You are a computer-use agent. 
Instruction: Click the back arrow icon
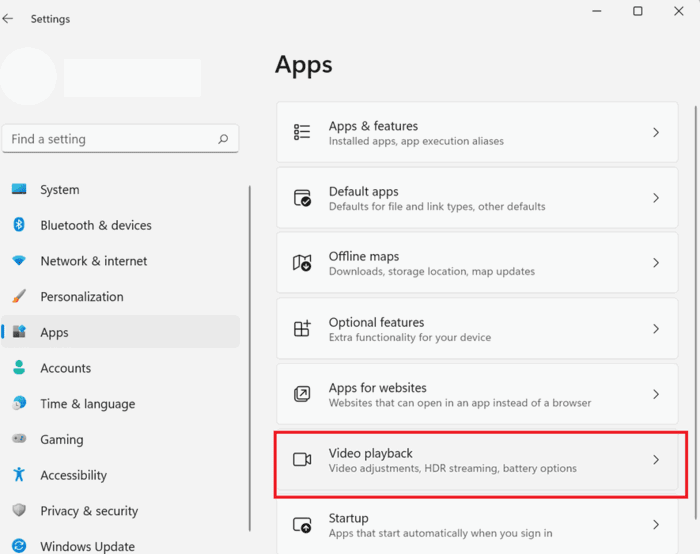[8, 19]
